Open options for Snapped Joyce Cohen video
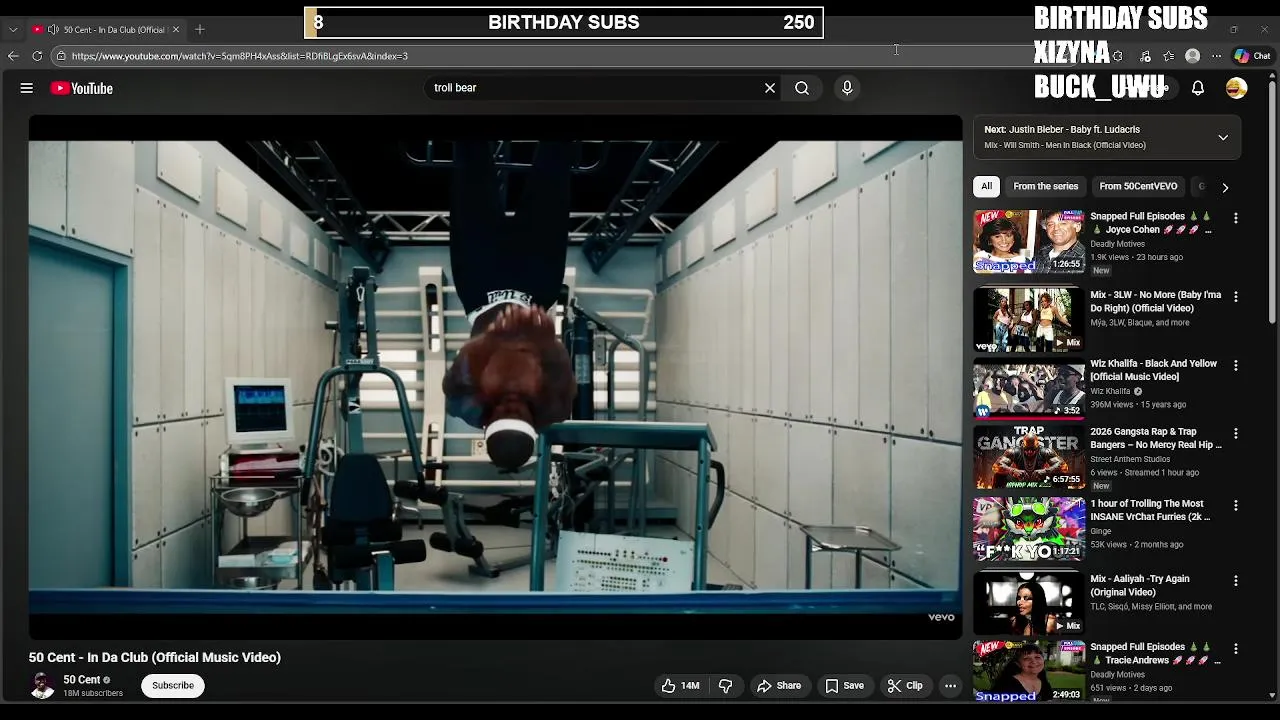 click(1236, 218)
